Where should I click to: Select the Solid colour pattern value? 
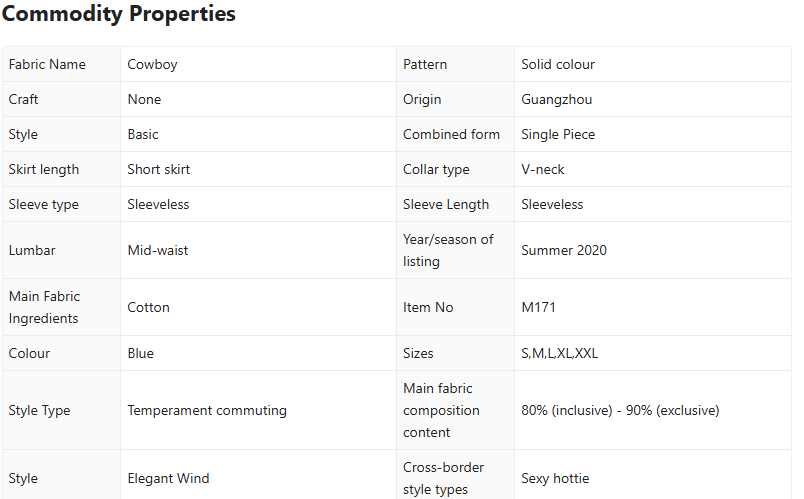[558, 64]
